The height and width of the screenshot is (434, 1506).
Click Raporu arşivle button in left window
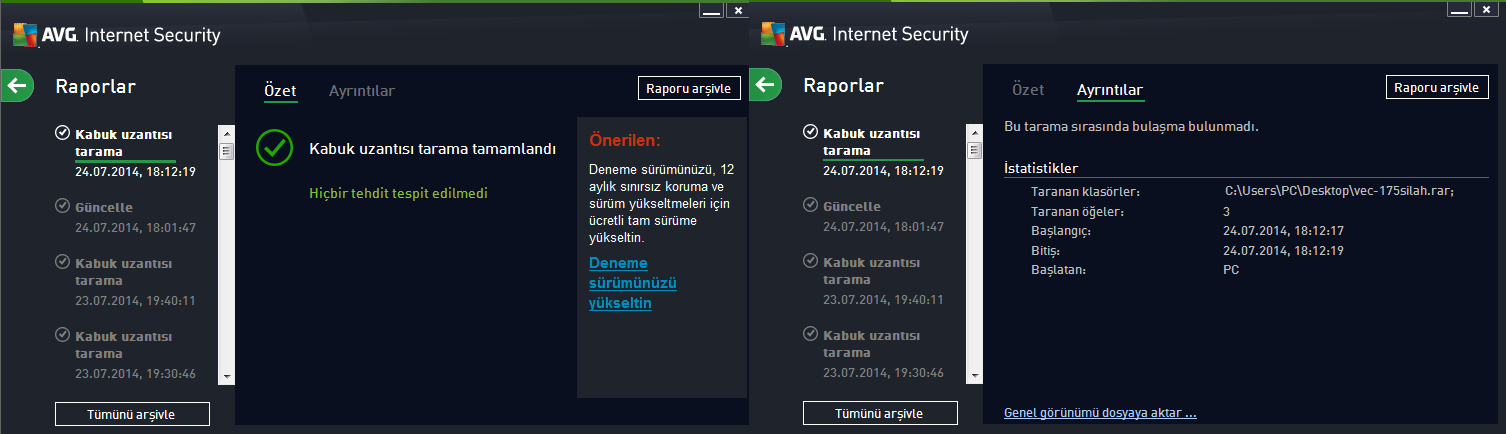tap(689, 88)
